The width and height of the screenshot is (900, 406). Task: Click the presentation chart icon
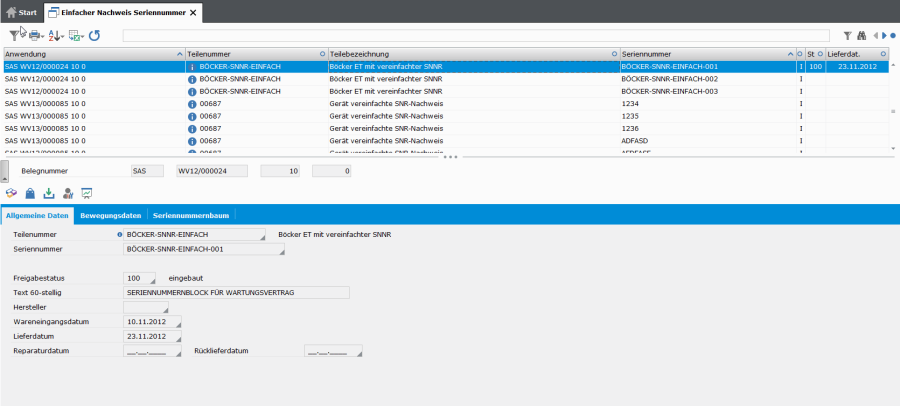pos(87,193)
